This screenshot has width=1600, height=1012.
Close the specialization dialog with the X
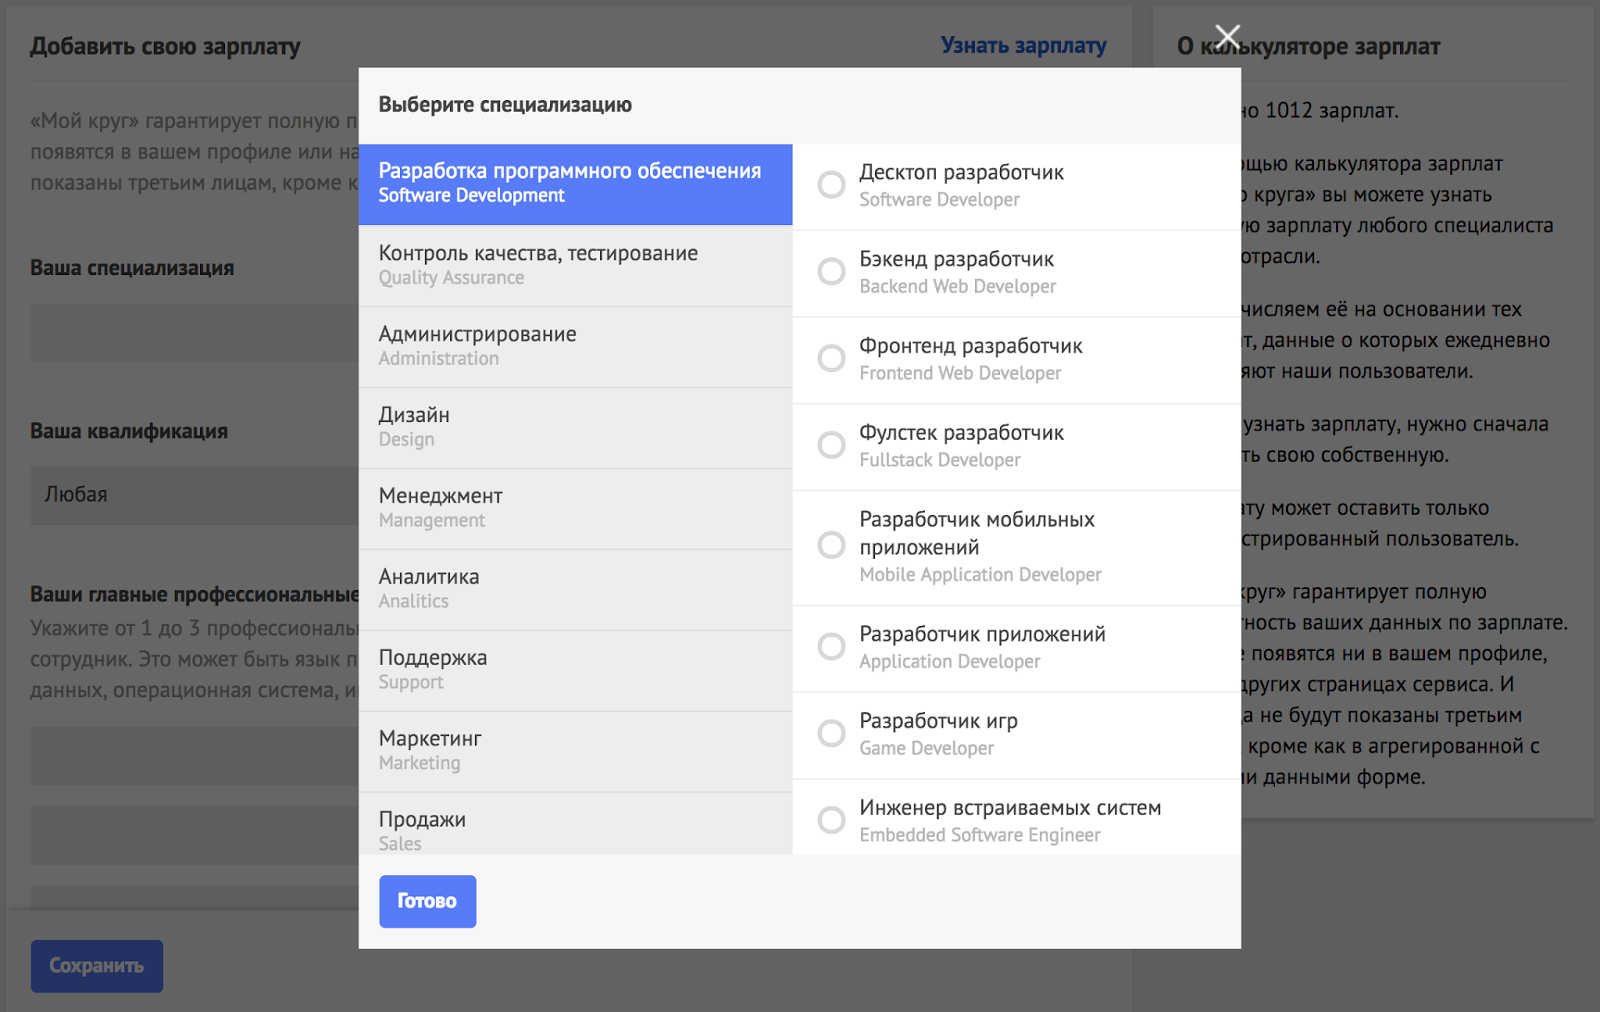(x=1227, y=38)
